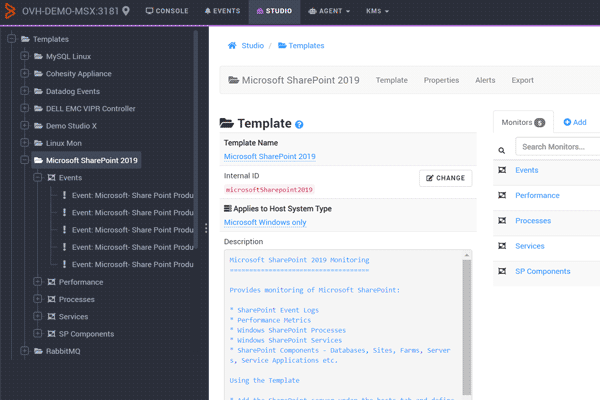Click the Services monitor icon in tree
Image resolution: width=600 pixels, height=400 pixels.
51,317
